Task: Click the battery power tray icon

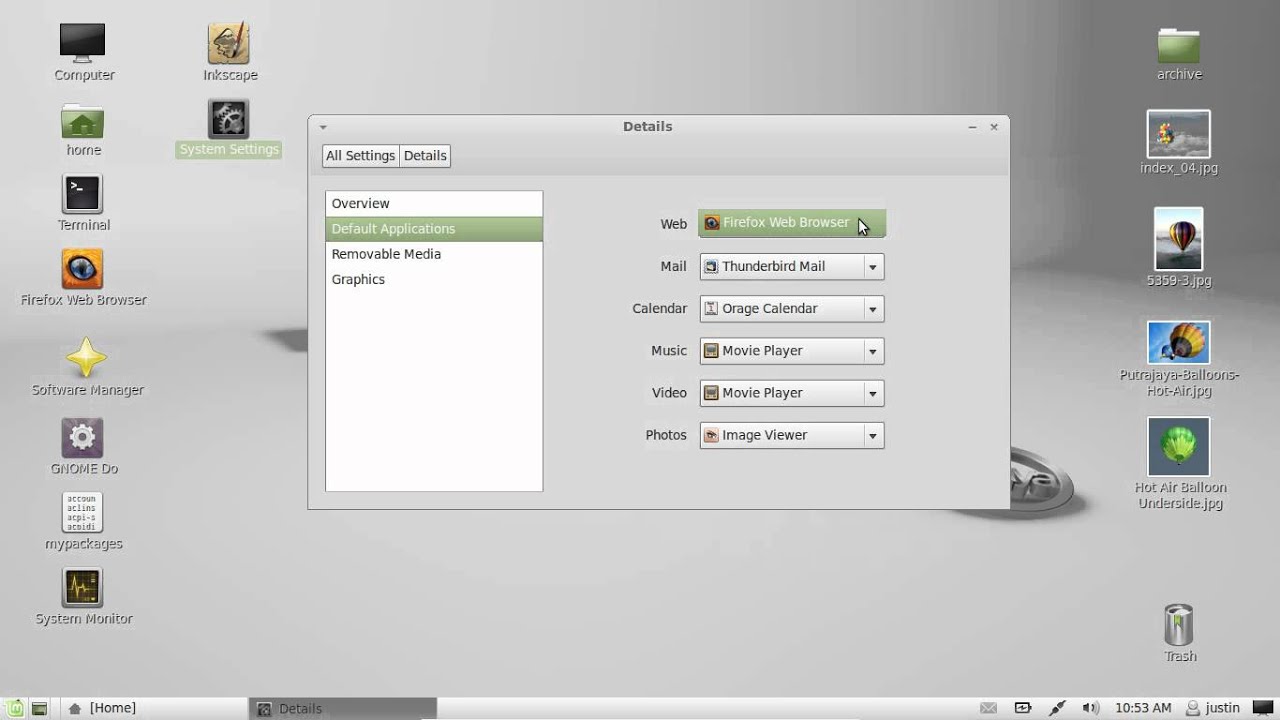Action: click(x=1023, y=708)
